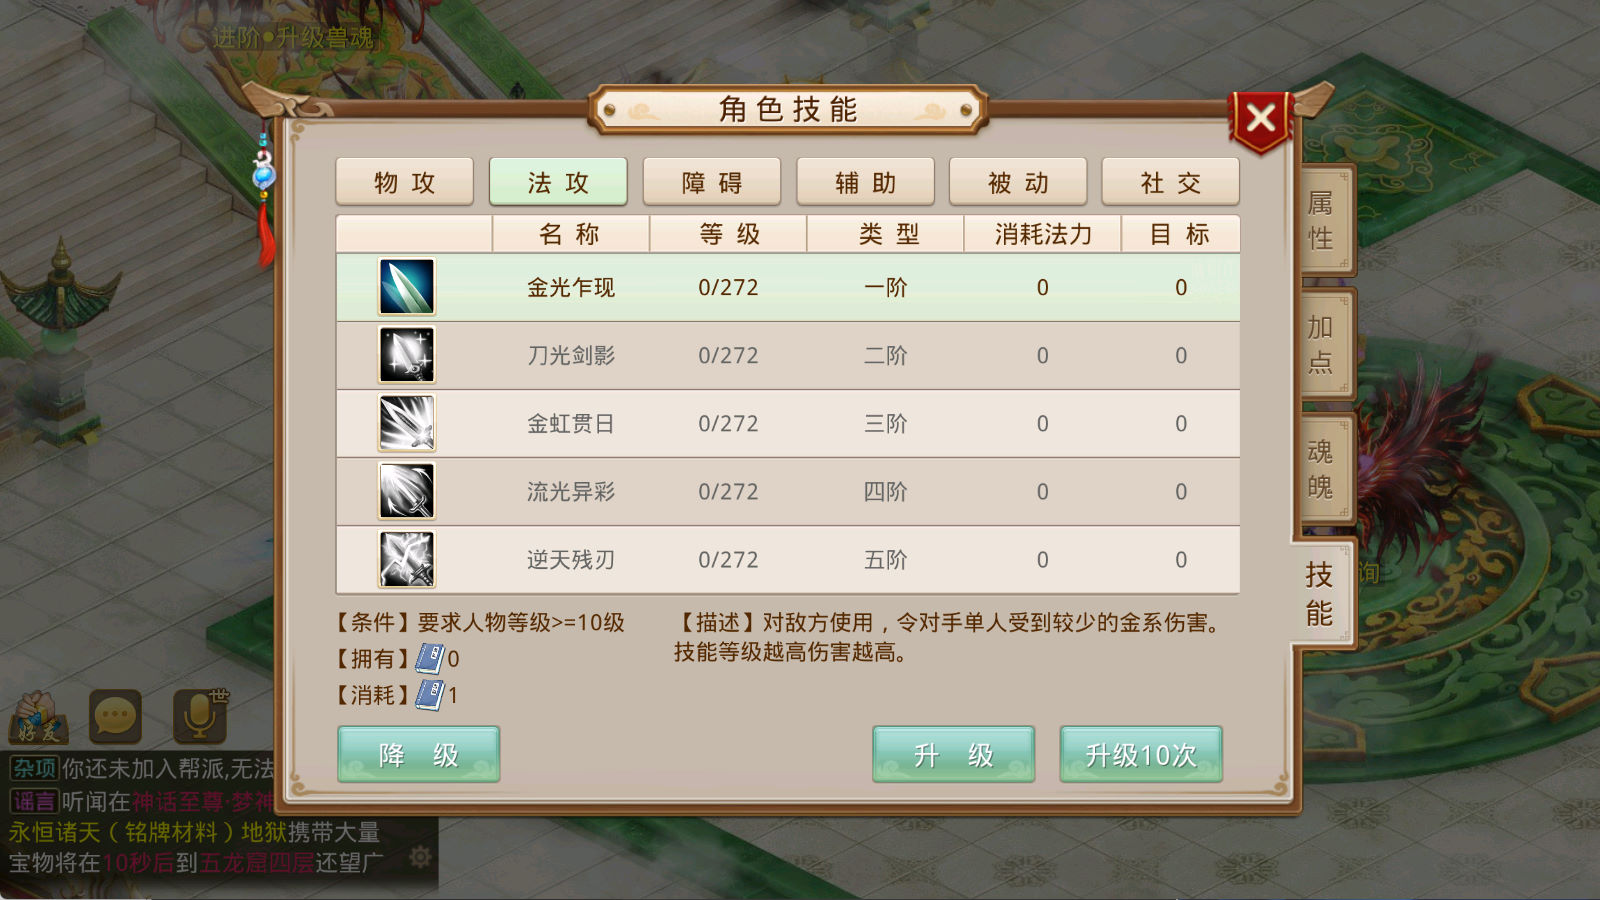Open the chat bubble icon
Image resolution: width=1600 pixels, height=900 pixels.
[x=116, y=716]
